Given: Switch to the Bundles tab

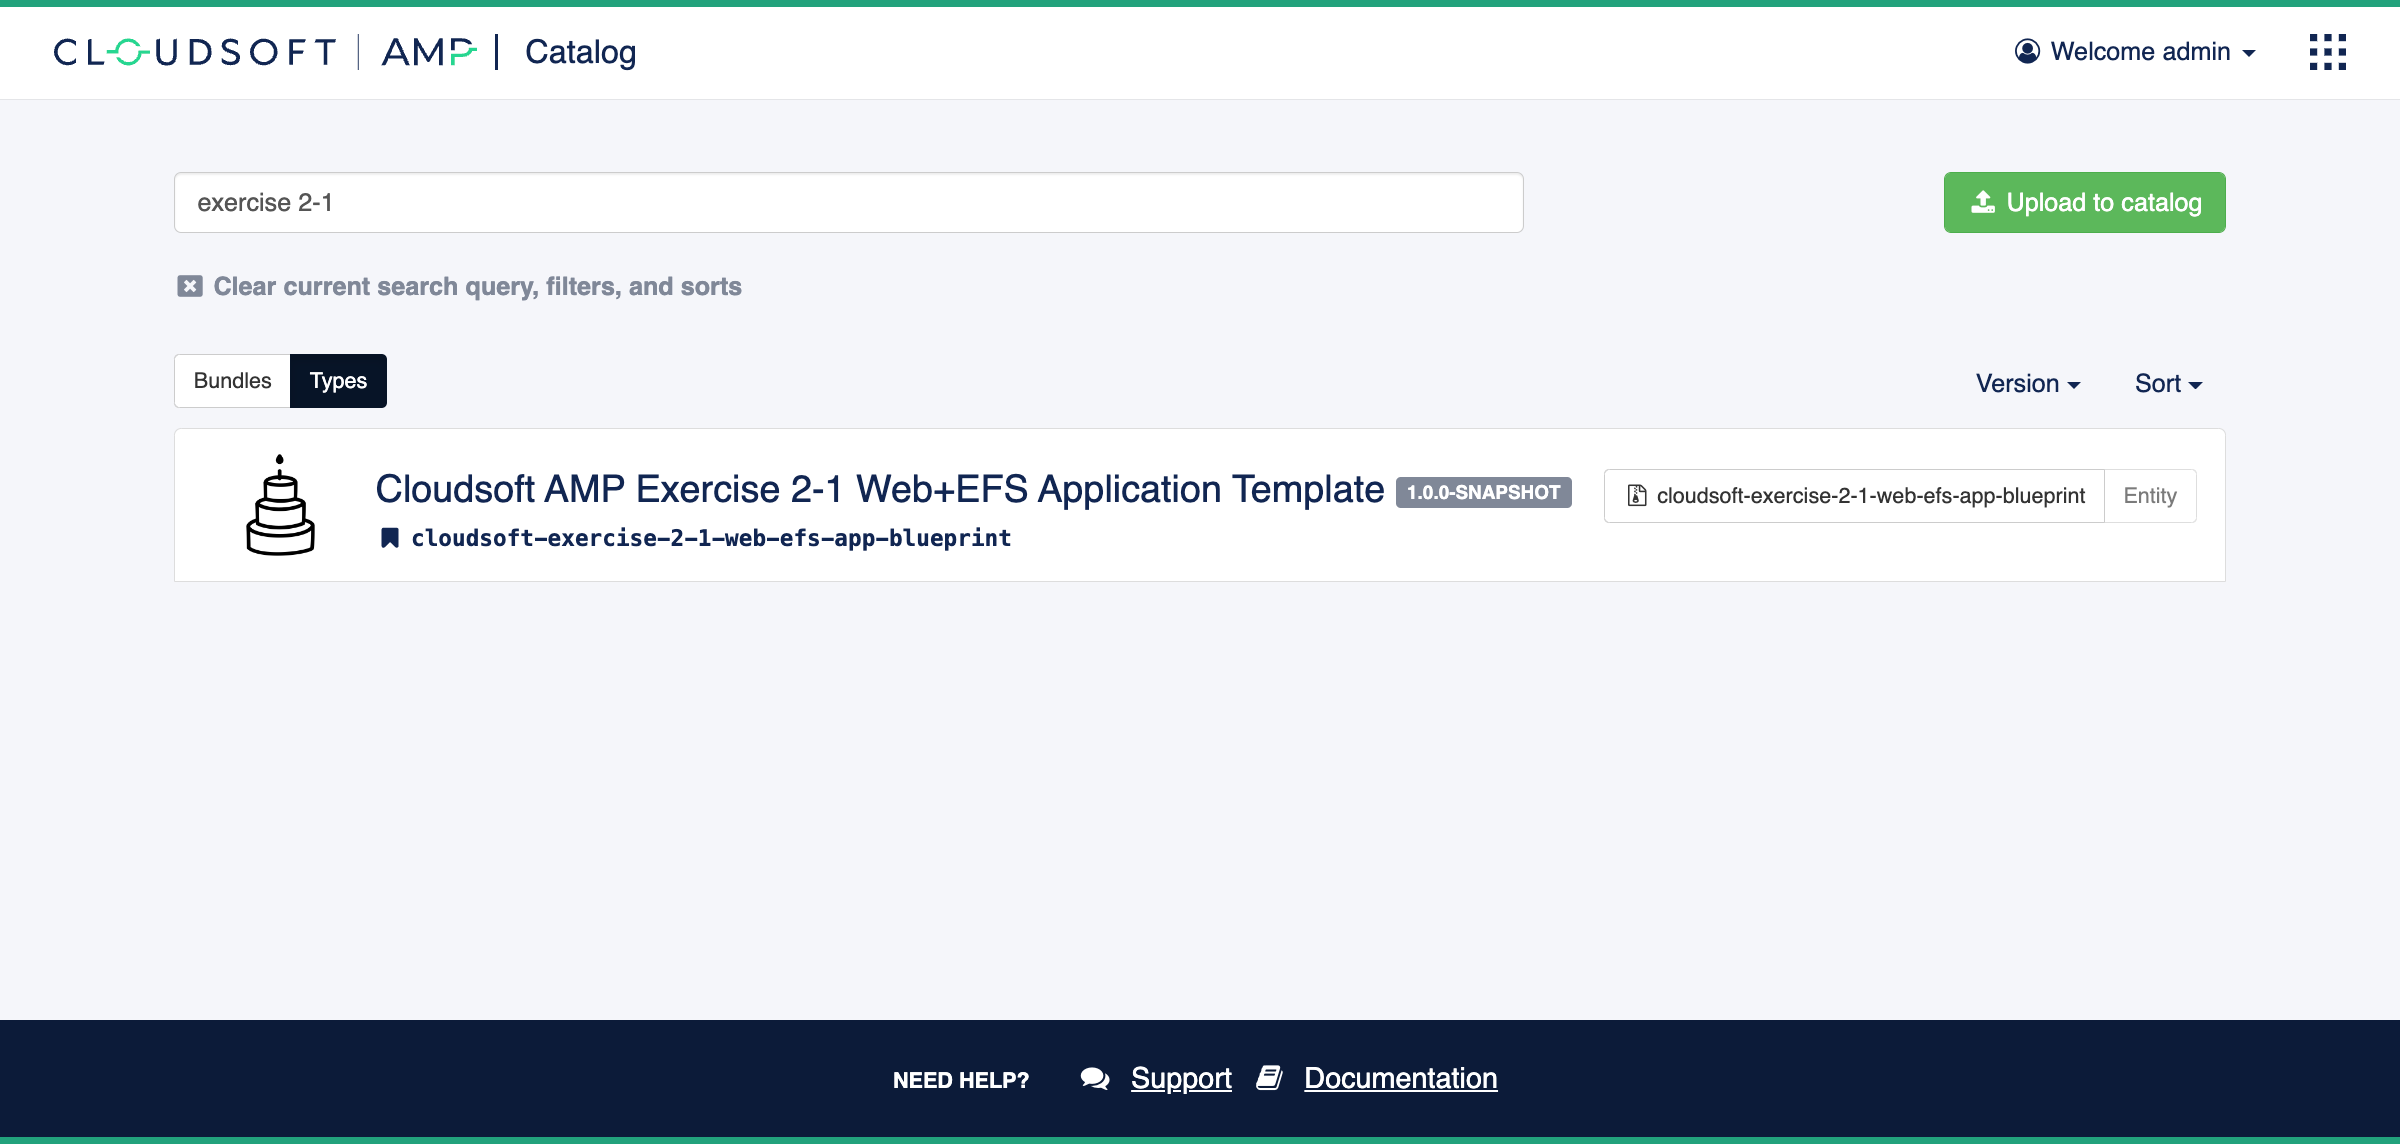Looking at the screenshot, I should (x=232, y=381).
